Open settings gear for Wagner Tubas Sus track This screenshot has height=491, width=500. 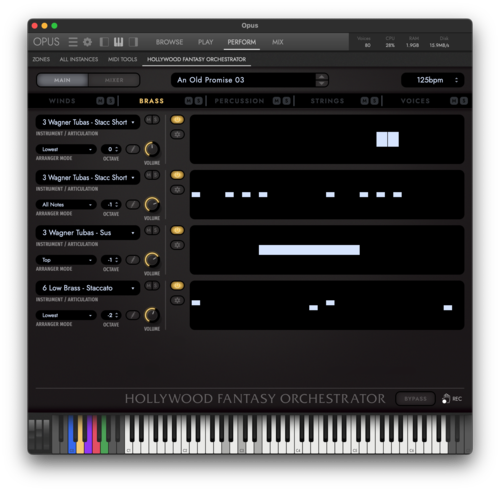[177, 245]
